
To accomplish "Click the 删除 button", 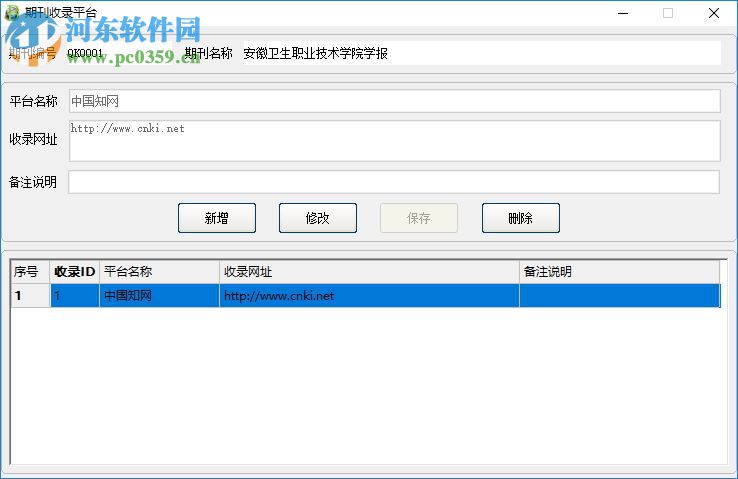I will coord(521,218).
